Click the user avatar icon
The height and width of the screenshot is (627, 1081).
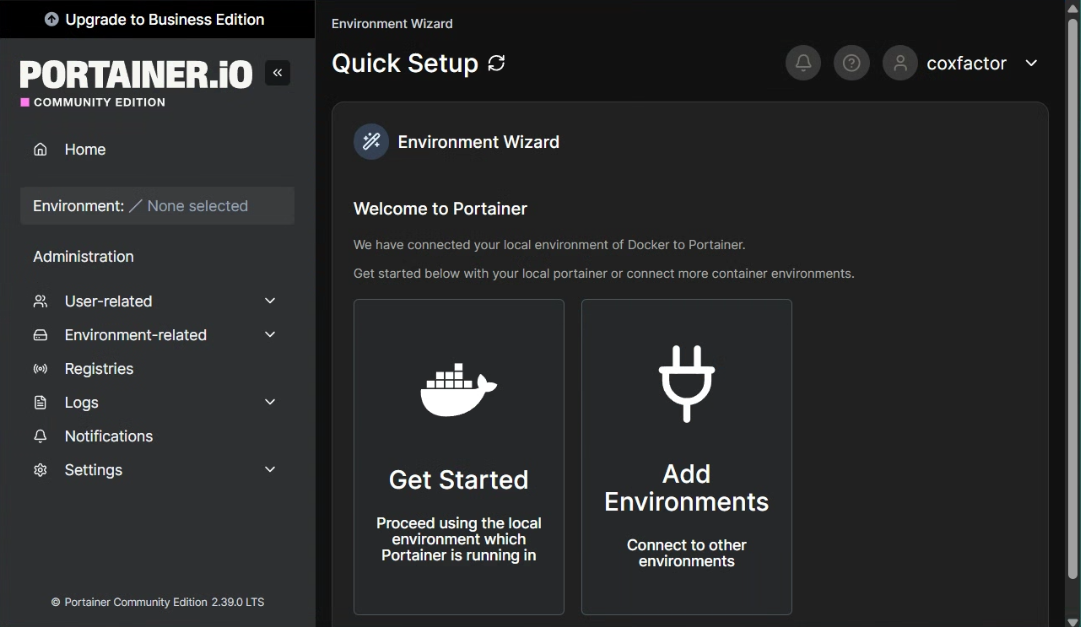click(900, 63)
